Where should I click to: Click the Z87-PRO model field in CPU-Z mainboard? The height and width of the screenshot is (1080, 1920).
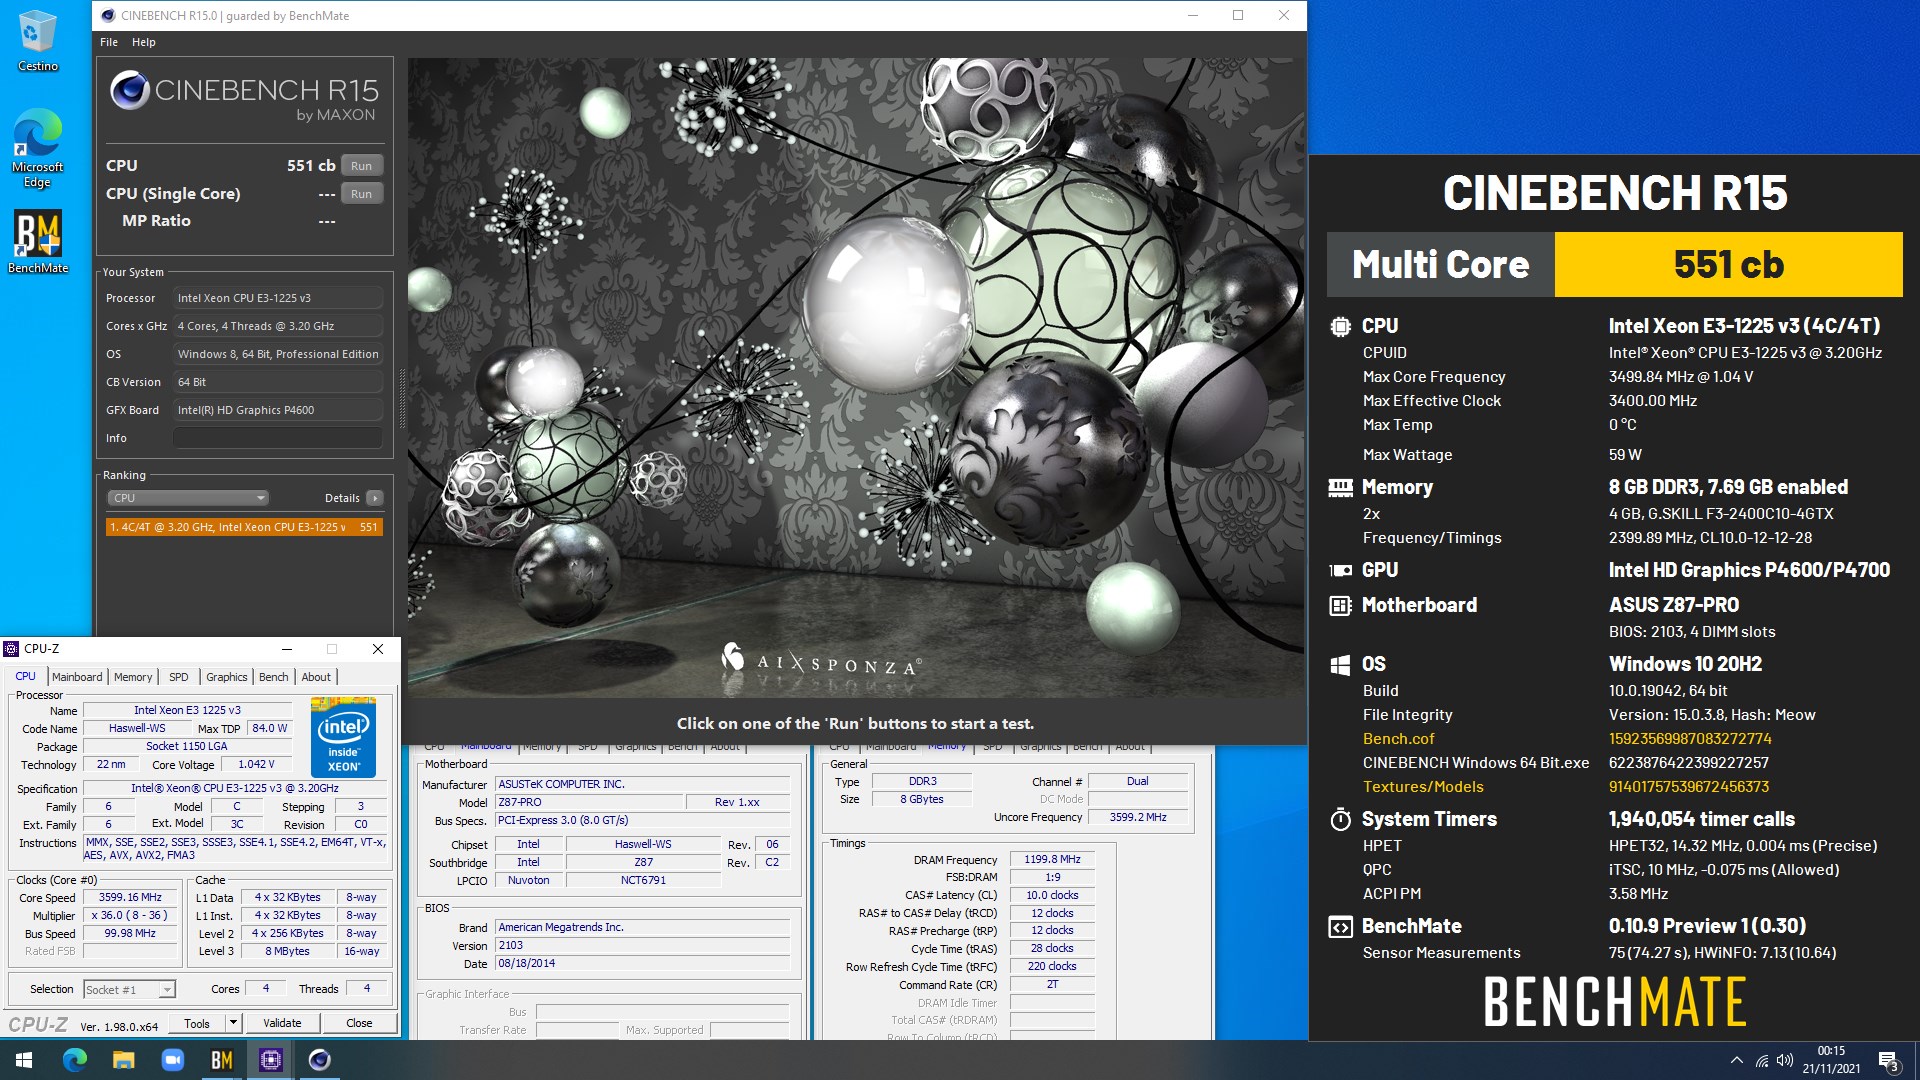pyautogui.click(x=589, y=802)
